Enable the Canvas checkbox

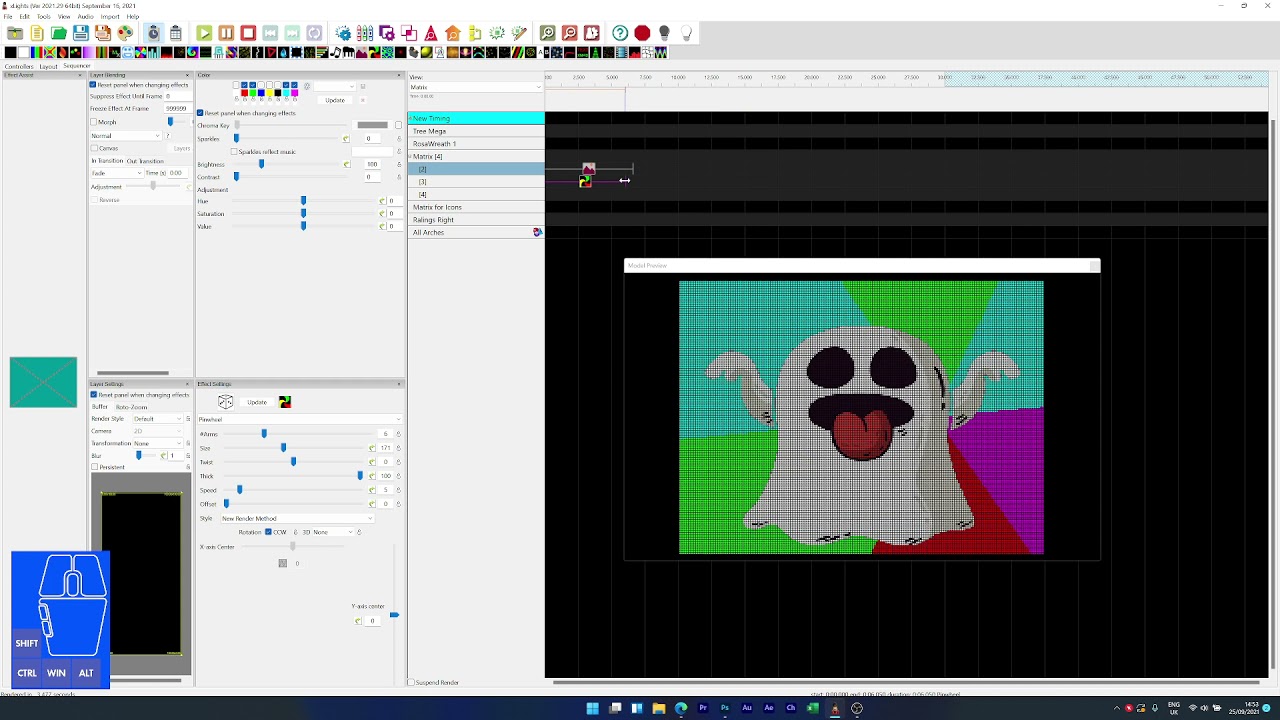[x=94, y=148]
